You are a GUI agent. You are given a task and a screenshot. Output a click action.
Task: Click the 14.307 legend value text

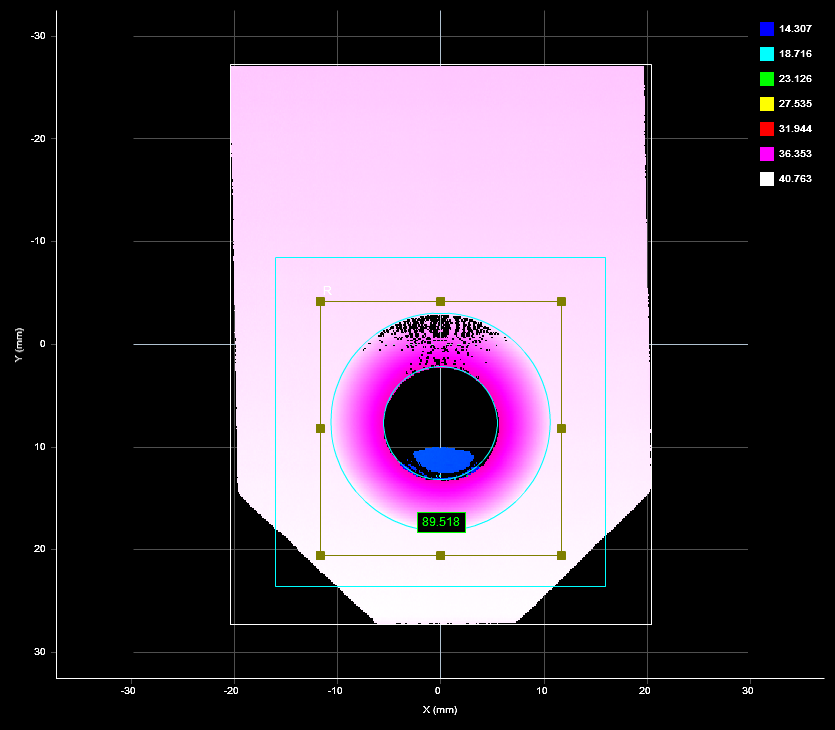795,29
